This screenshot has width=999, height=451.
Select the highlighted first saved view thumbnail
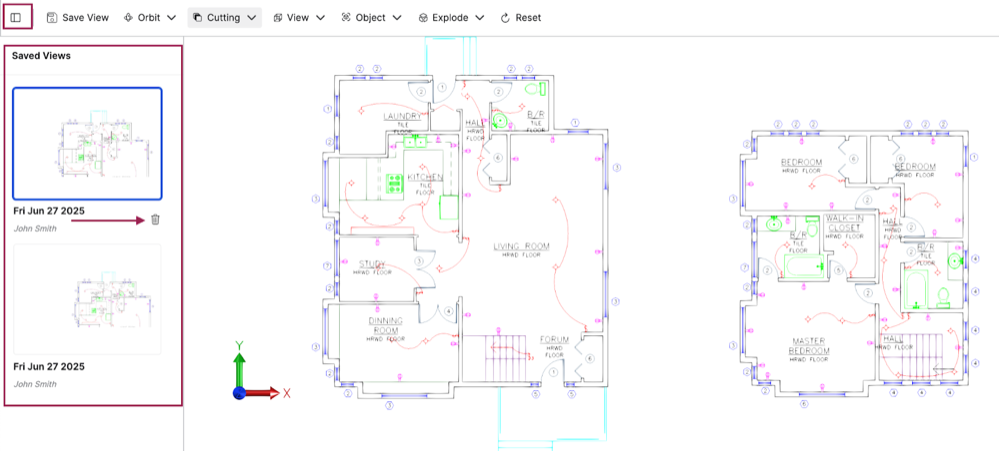(x=87, y=143)
